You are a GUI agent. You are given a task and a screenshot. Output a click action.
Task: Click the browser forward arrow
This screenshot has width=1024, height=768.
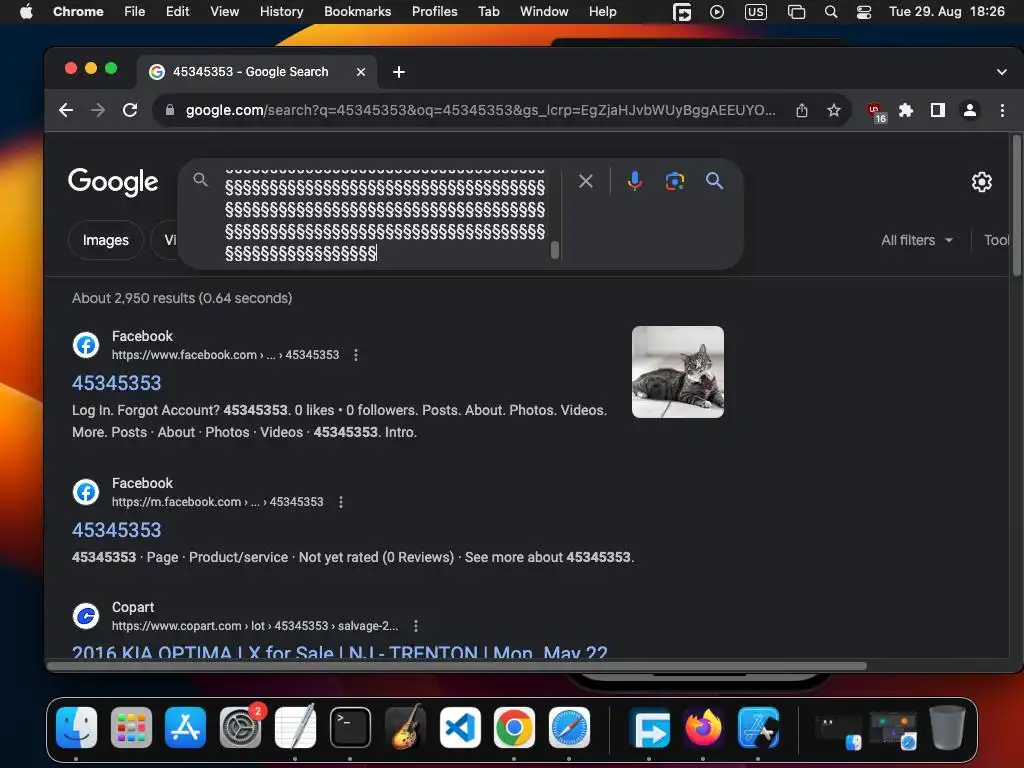coord(98,110)
